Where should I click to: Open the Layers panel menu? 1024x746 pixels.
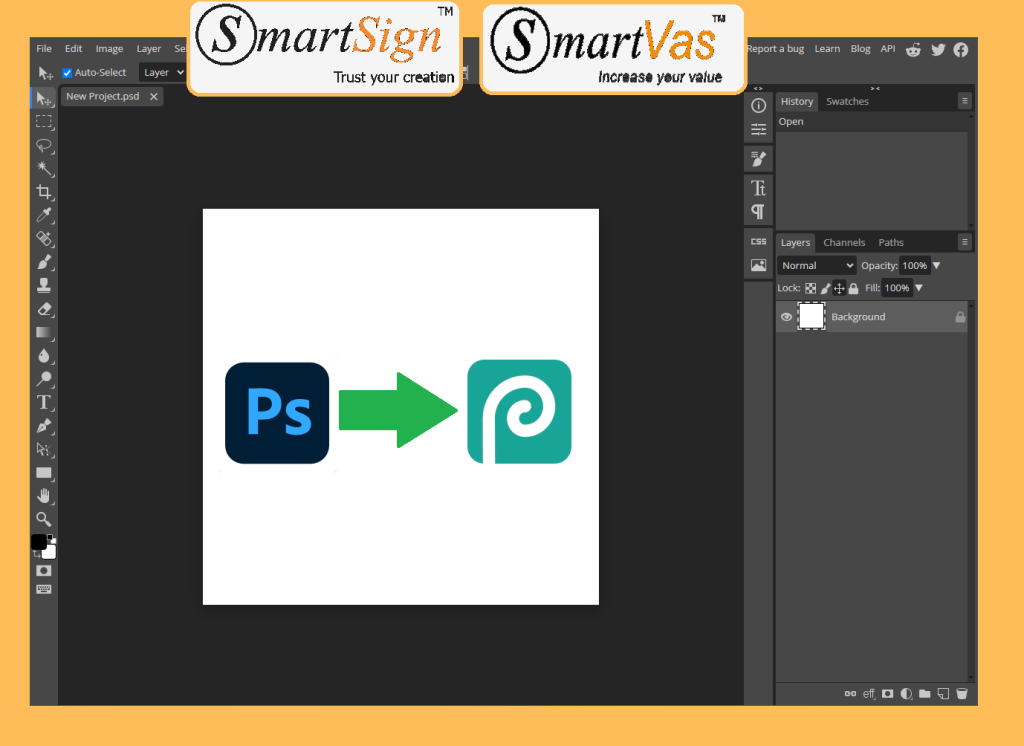965,242
